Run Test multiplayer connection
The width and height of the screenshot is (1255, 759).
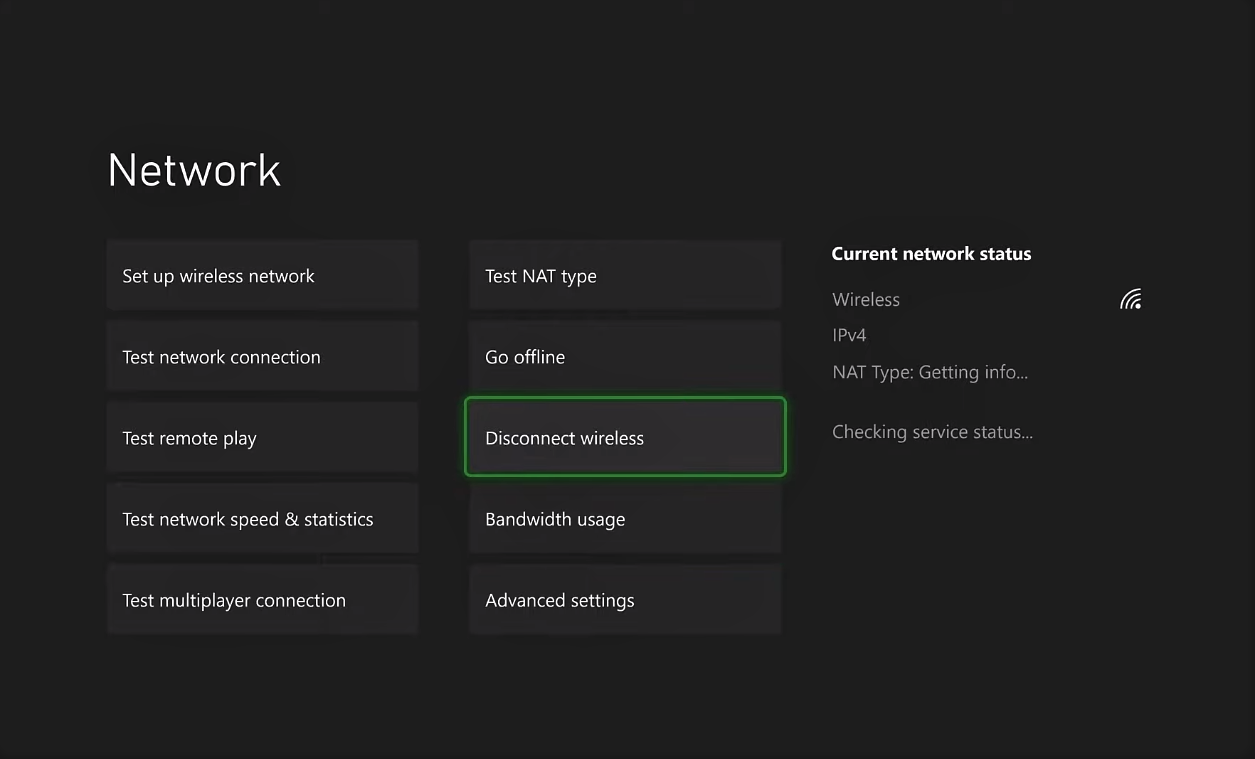262,600
